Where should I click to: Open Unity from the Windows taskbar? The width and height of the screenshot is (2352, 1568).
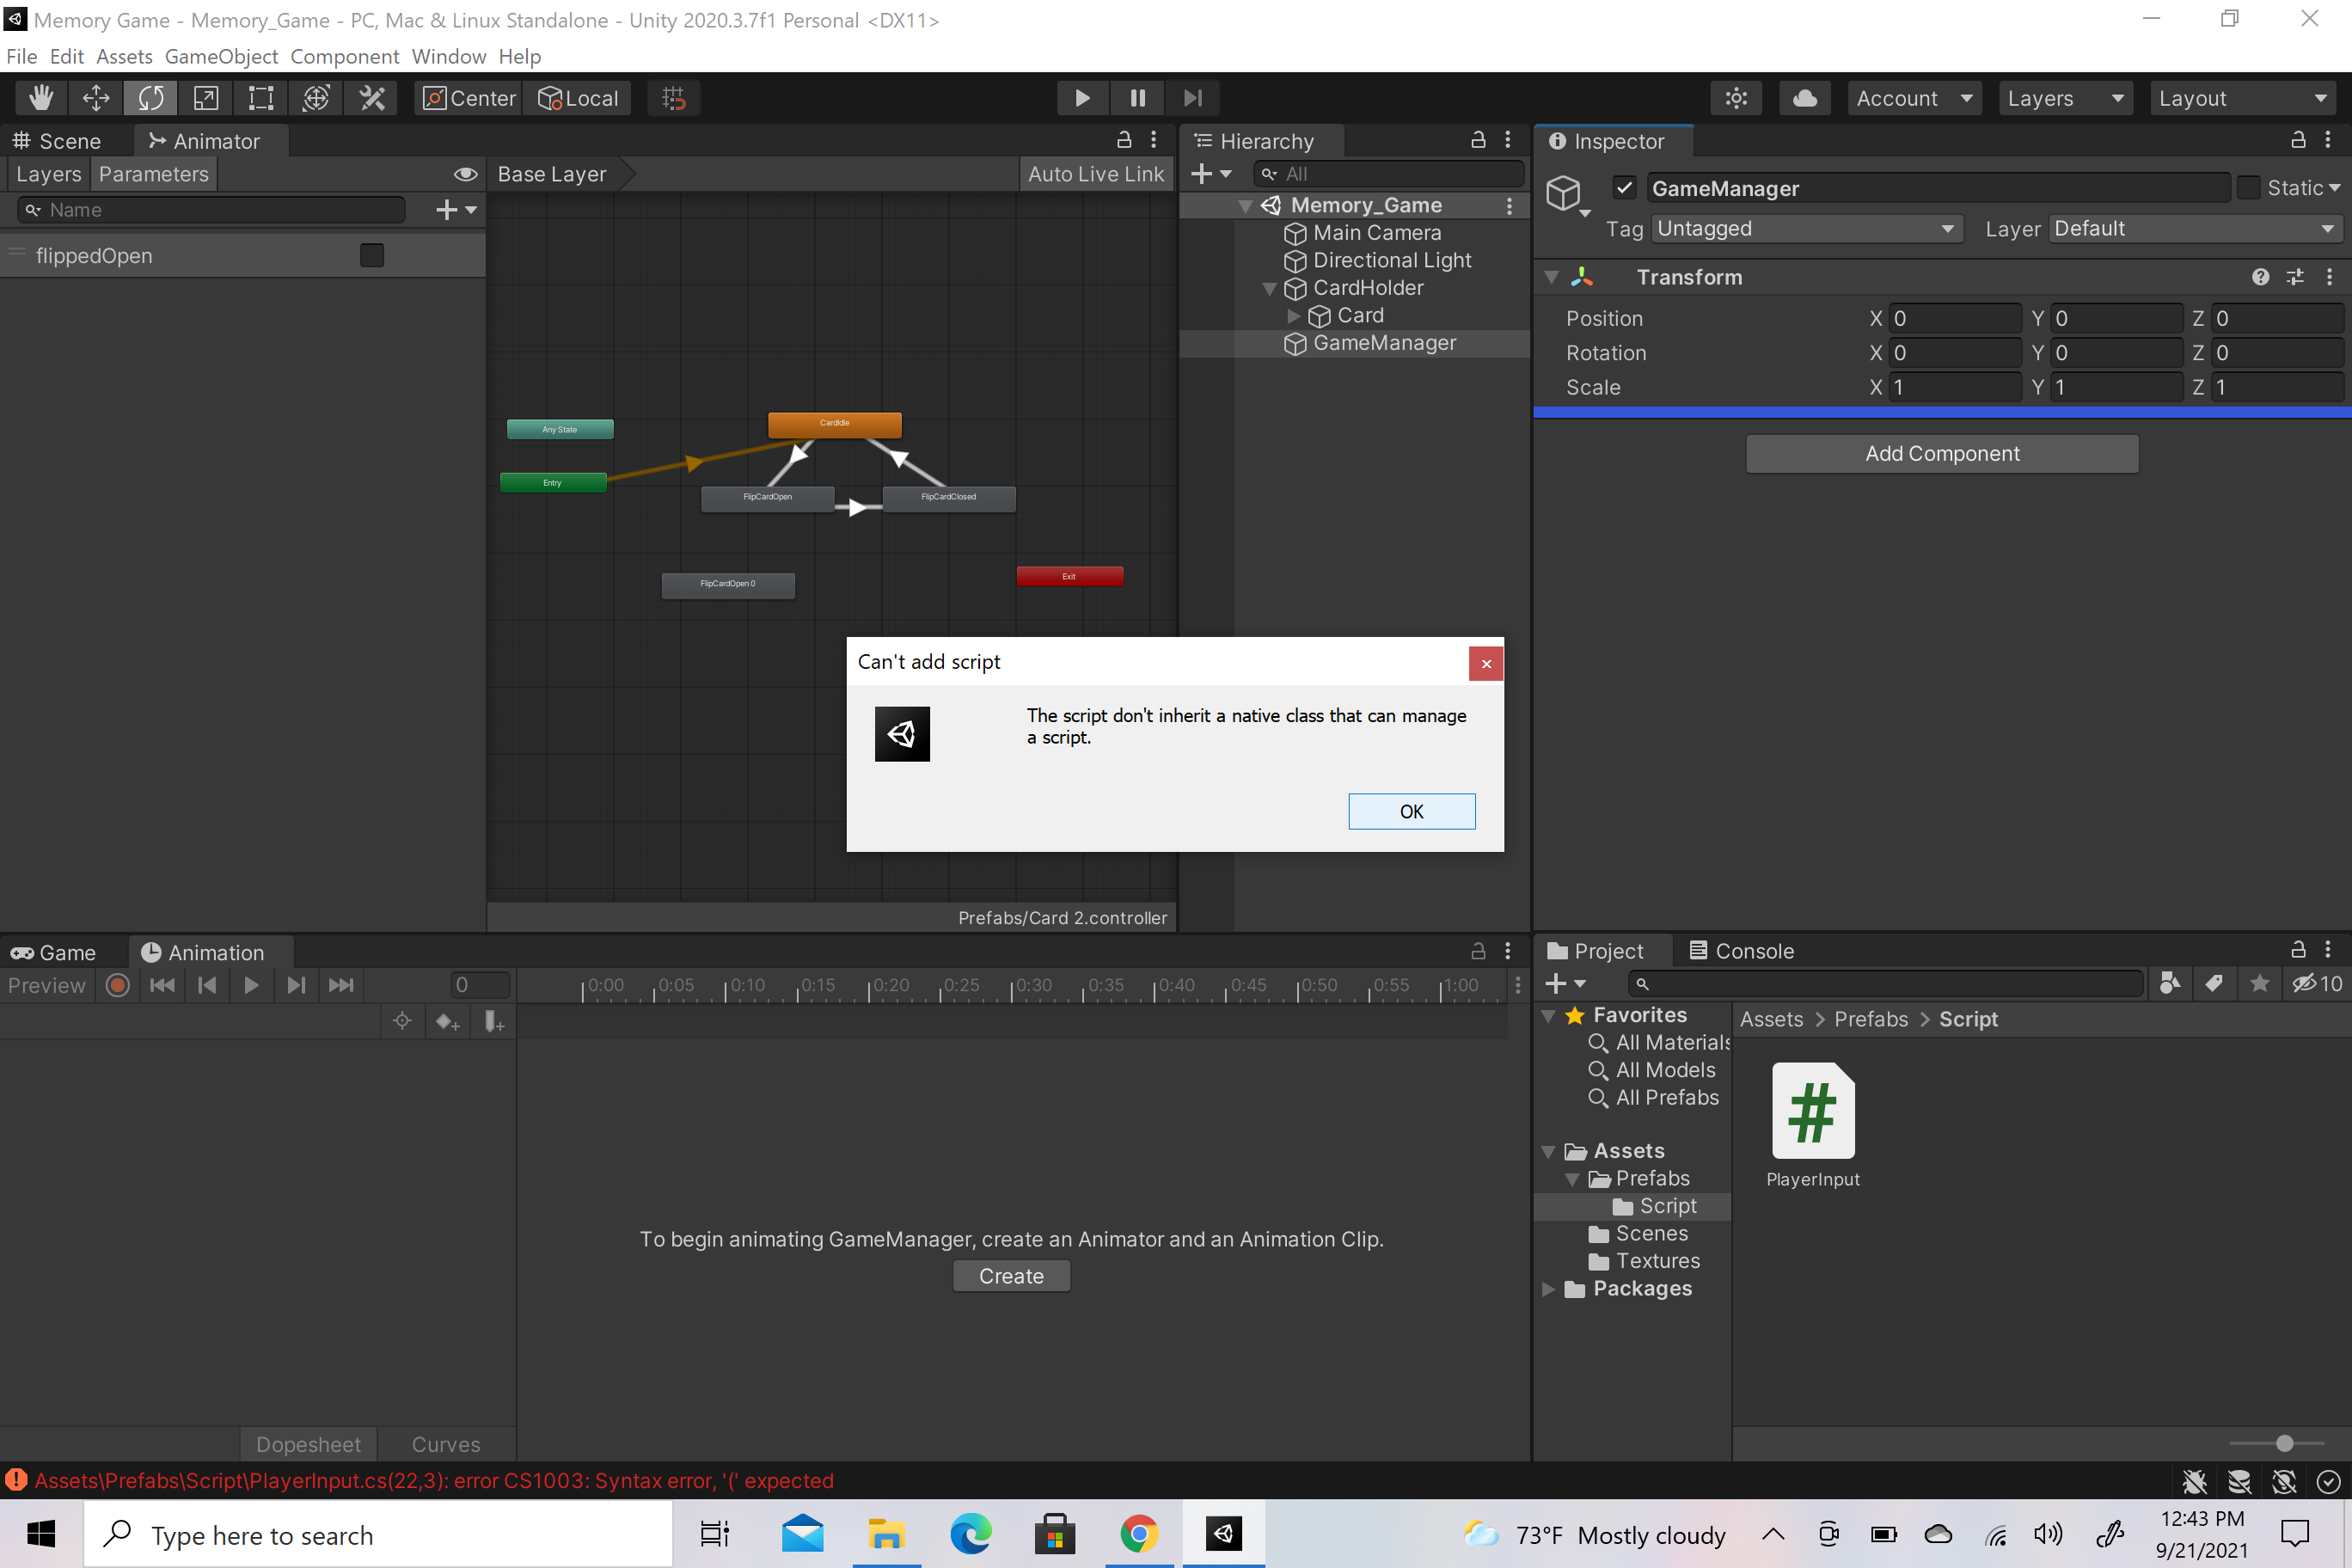pyautogui.click(x=1223, y=1533)
